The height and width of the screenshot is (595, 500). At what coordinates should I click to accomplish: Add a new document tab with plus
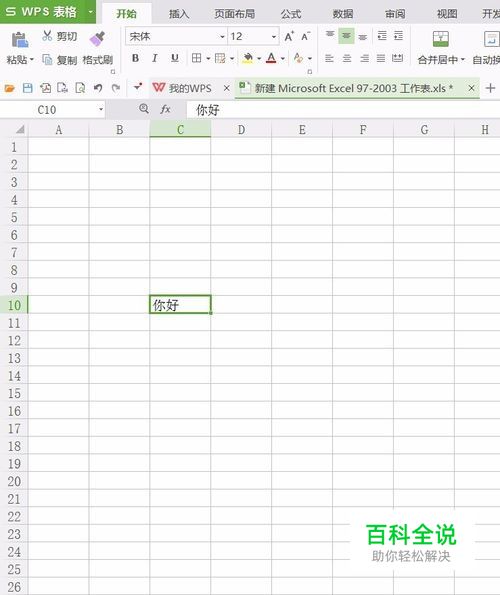tap(491, 88)
